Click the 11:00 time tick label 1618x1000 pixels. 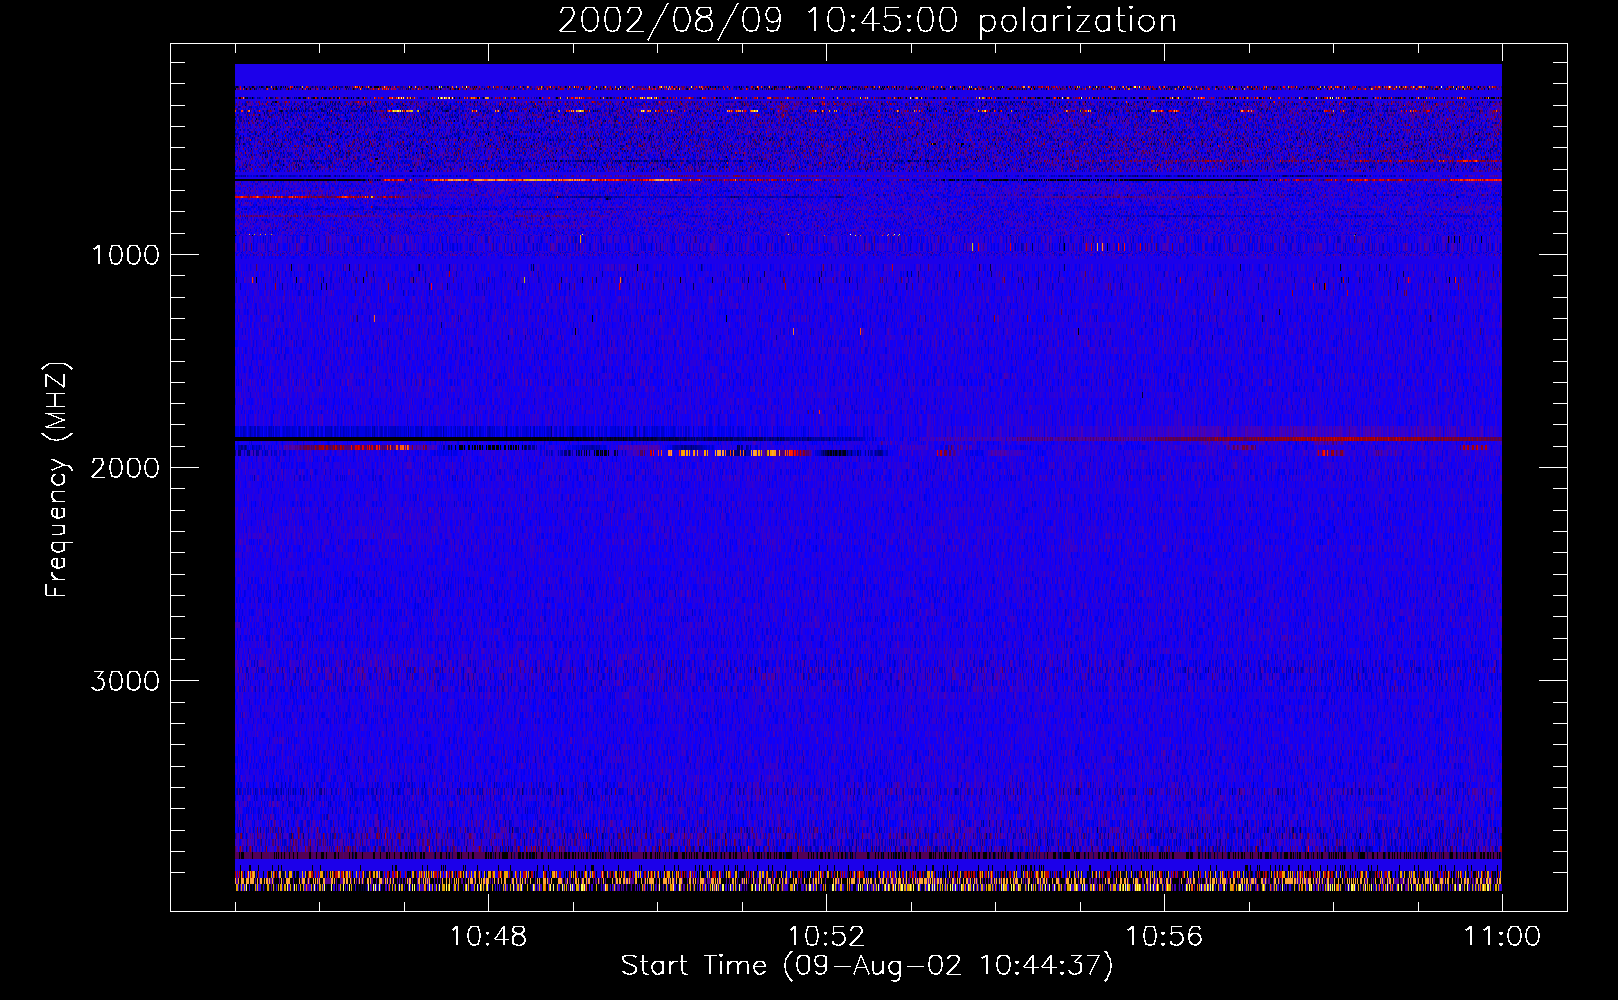[x=1502, y=937]
